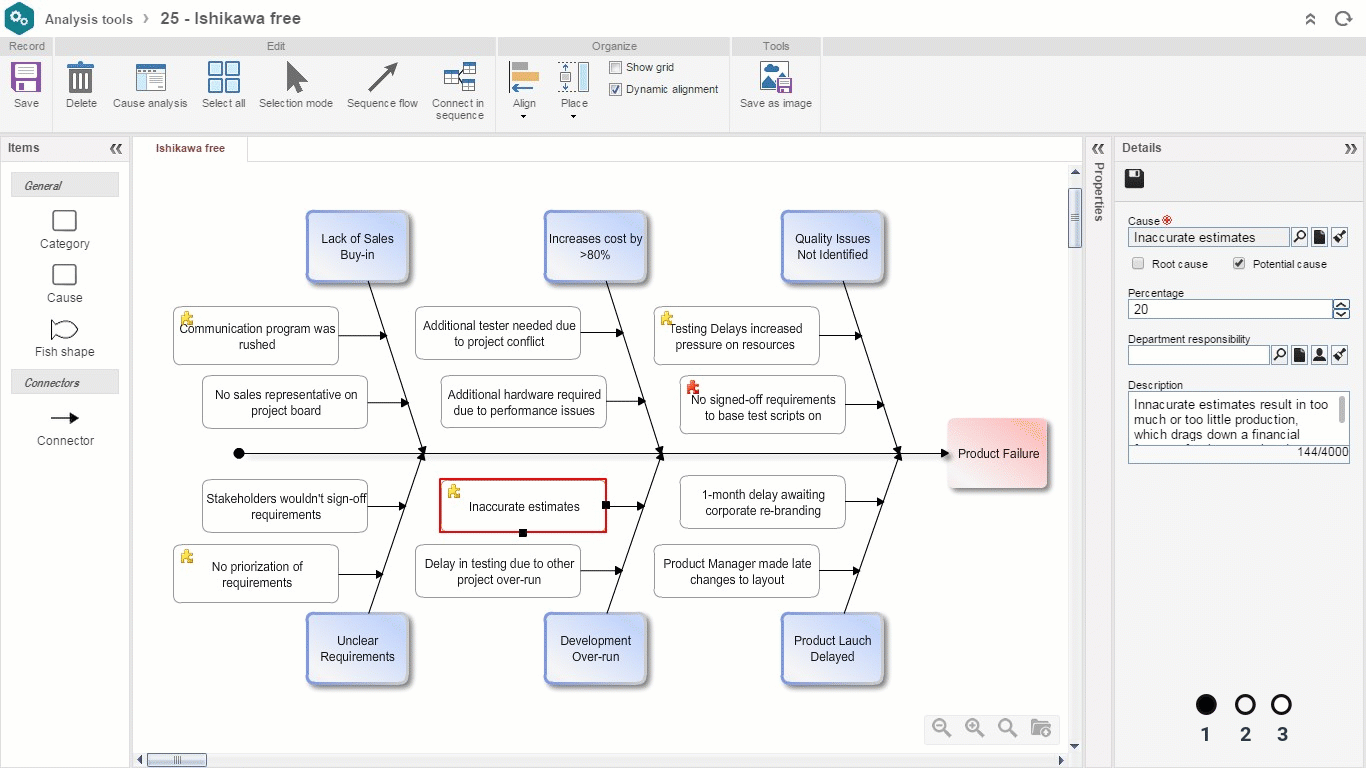Delete the selected item via trash icon
The height and width of the screenshot is (768, 1366).
[x=81, y=78]
